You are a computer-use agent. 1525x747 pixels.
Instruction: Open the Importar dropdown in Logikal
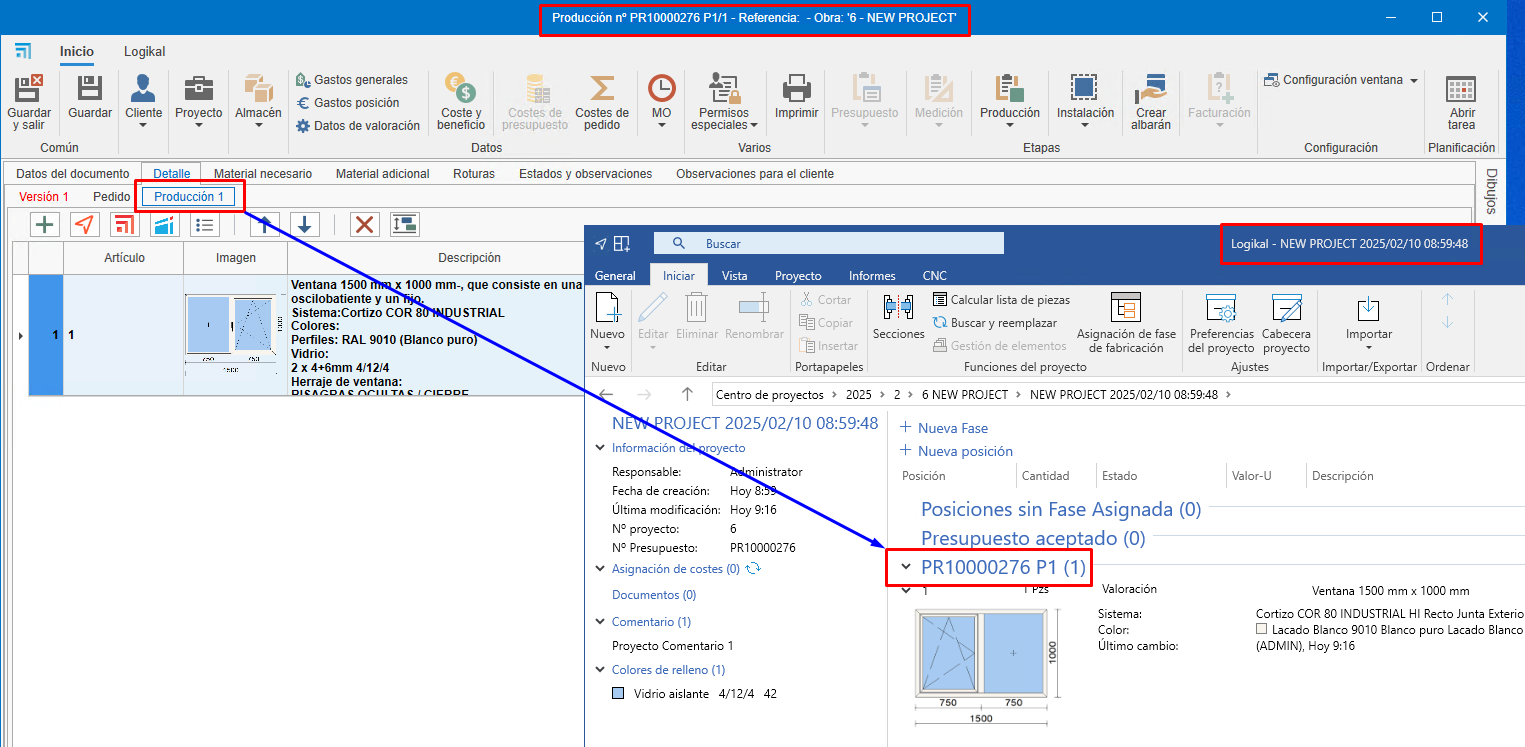pos(1368,348)
